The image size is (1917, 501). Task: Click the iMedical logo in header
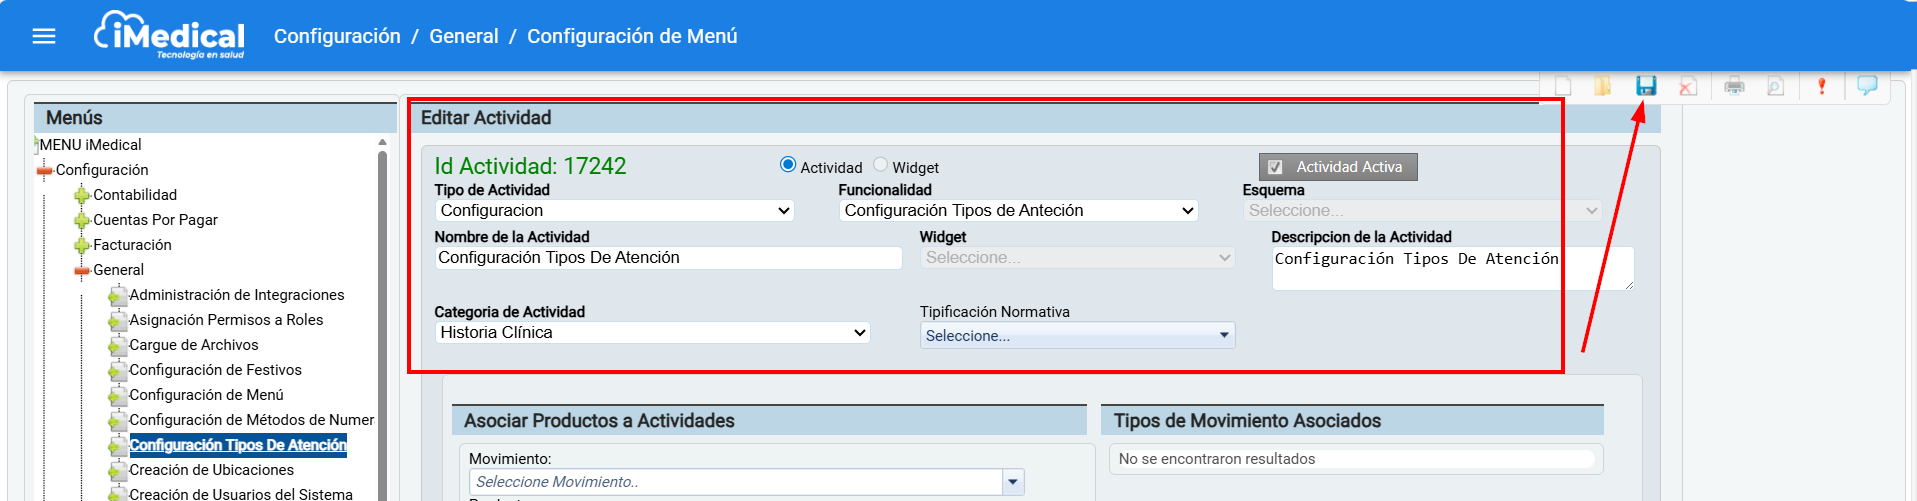[170, 36]
